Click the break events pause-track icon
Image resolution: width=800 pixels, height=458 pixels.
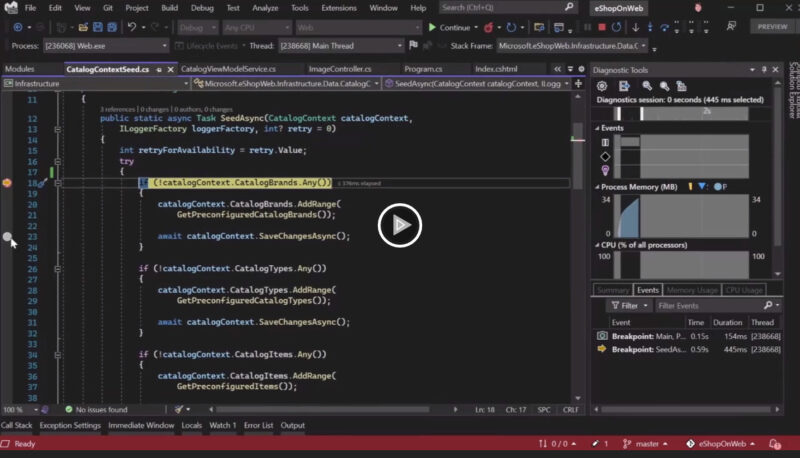tap(605, 143)
